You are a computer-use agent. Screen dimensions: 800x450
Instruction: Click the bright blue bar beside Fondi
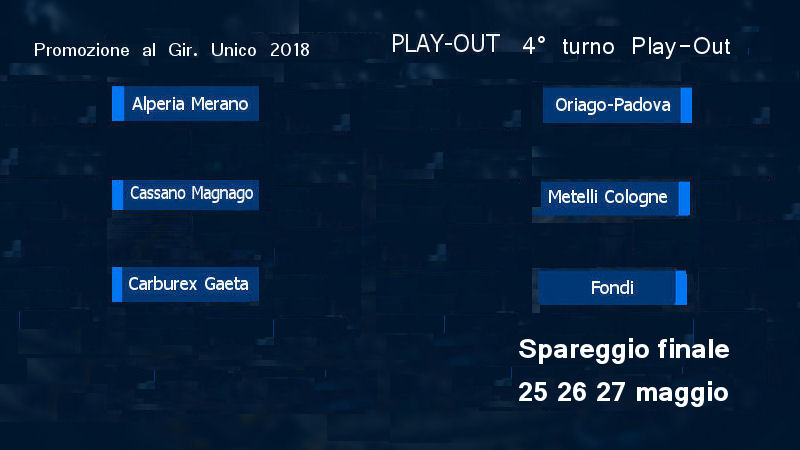(x=681, y=288)
